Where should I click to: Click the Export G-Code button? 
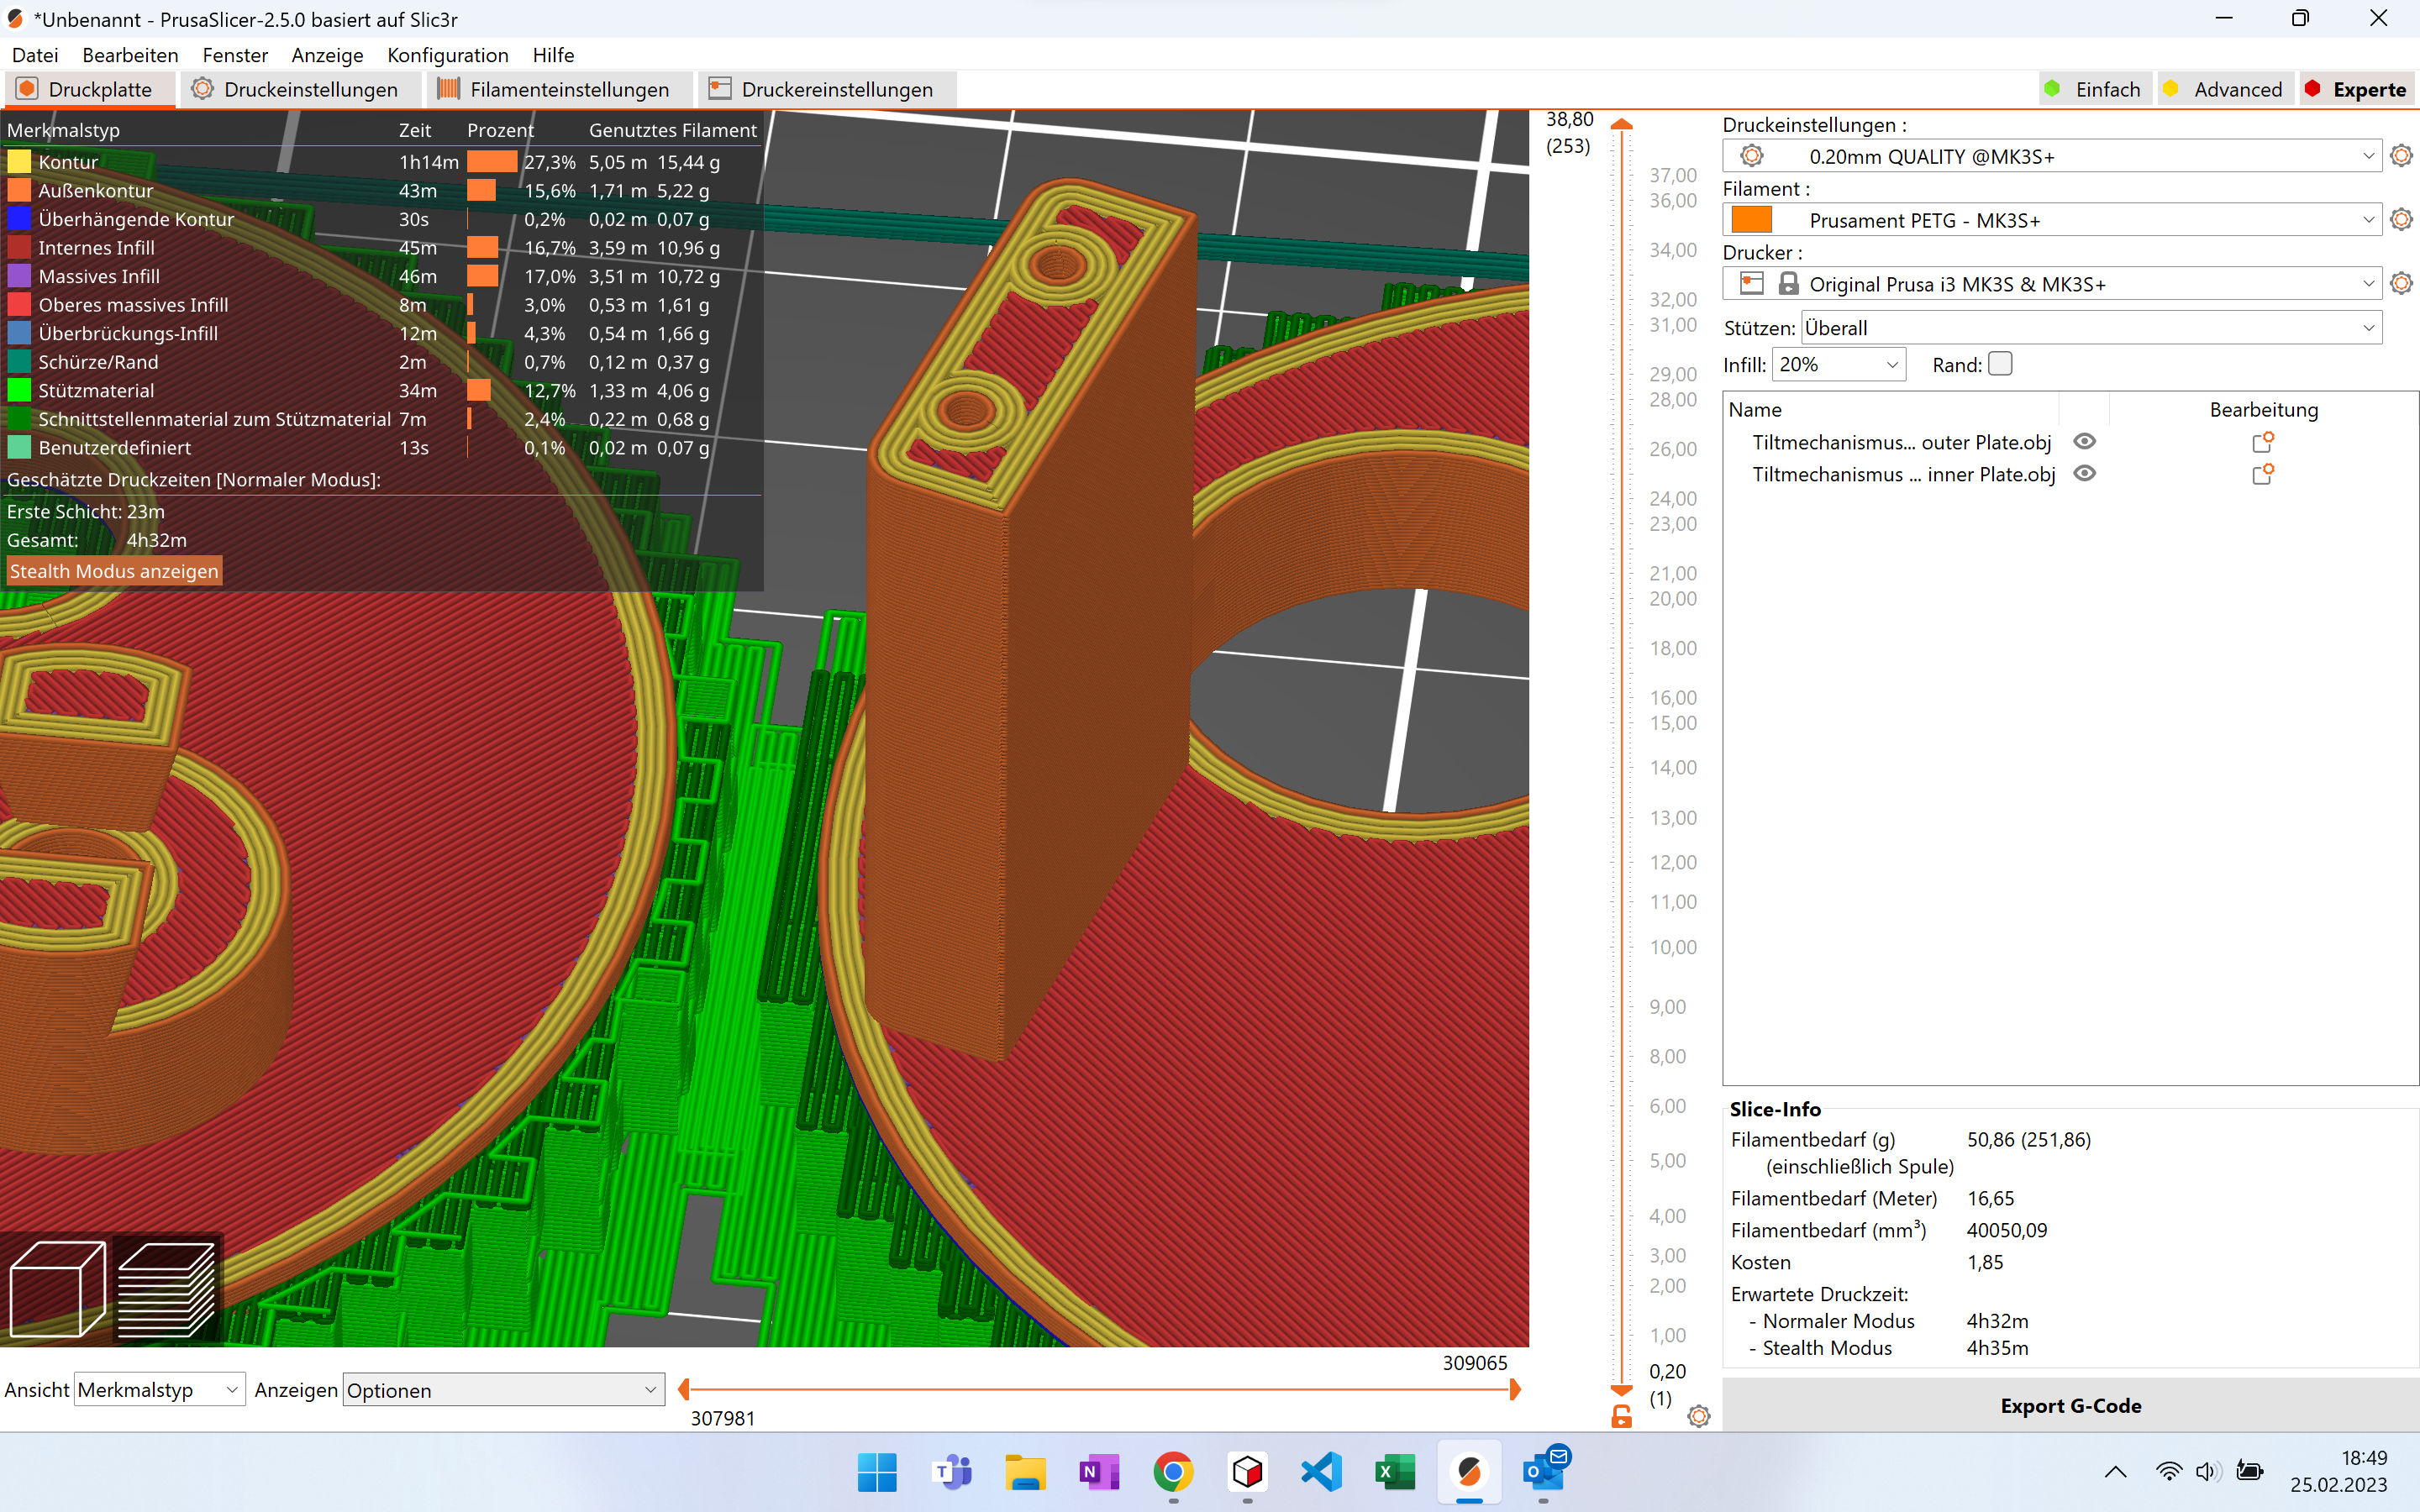coord(2070,1405)
